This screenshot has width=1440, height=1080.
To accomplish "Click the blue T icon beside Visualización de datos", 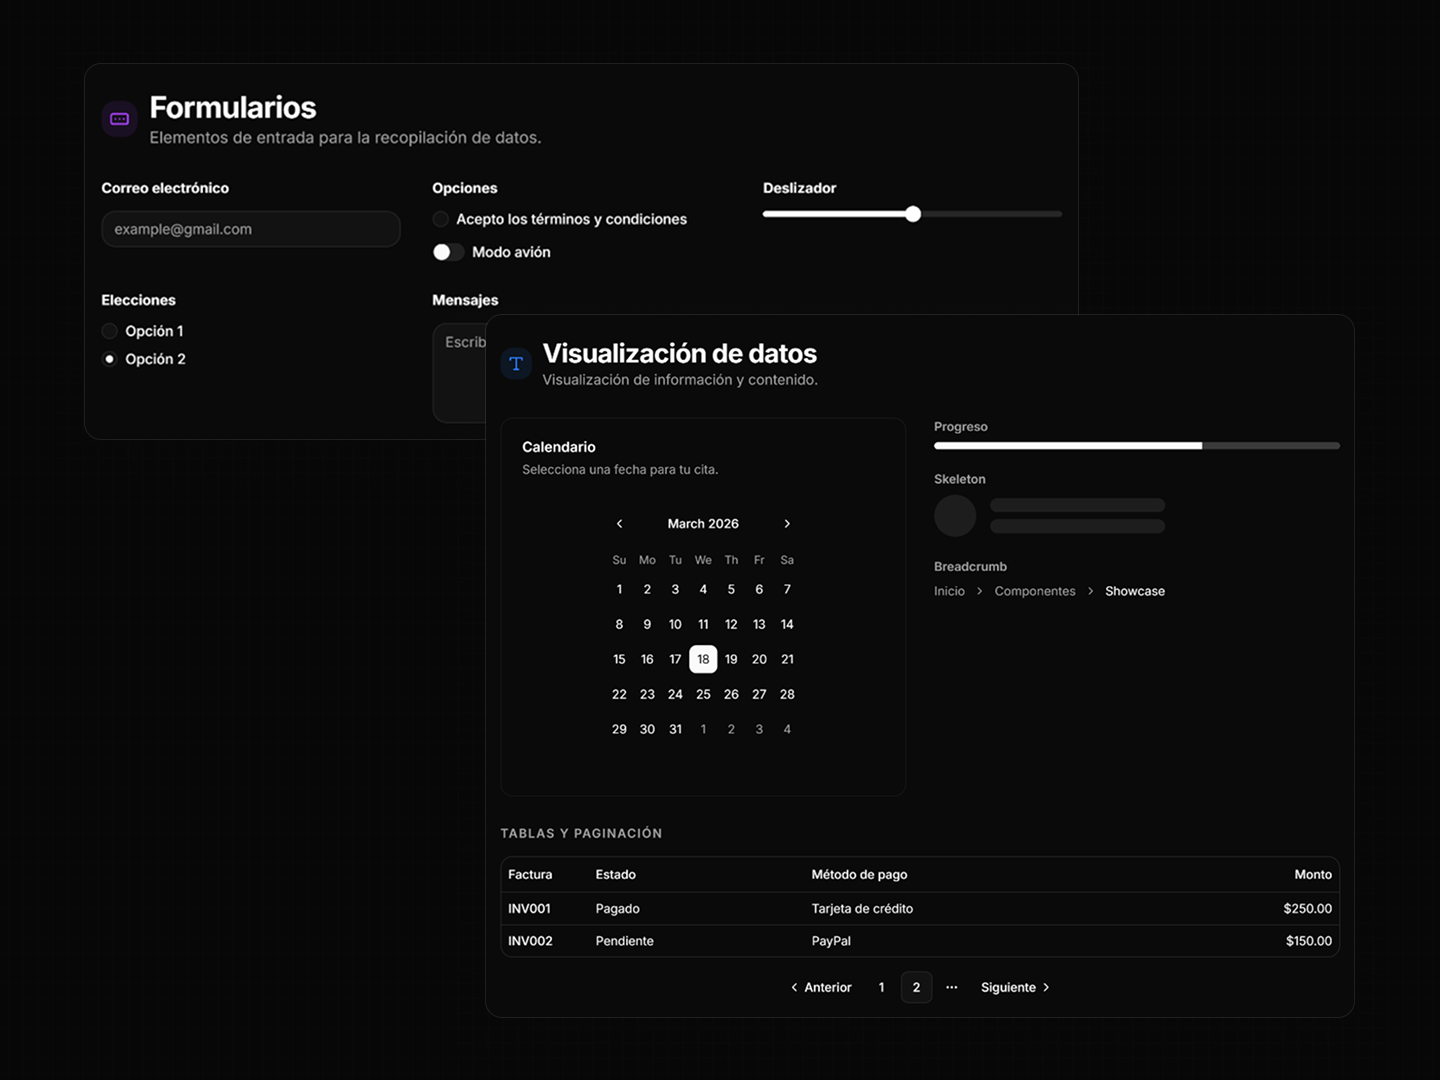I will 516,364.
